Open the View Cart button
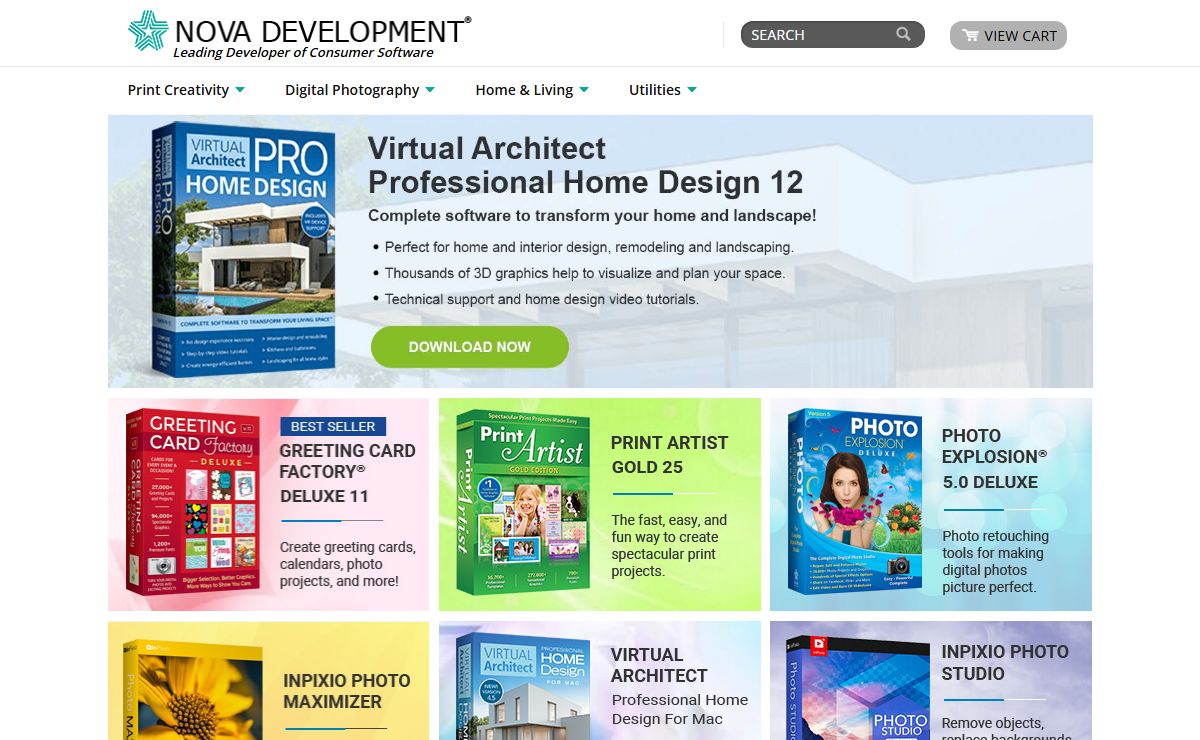The width and height of the screenshot is (1200, 740). click(1008, 35)
